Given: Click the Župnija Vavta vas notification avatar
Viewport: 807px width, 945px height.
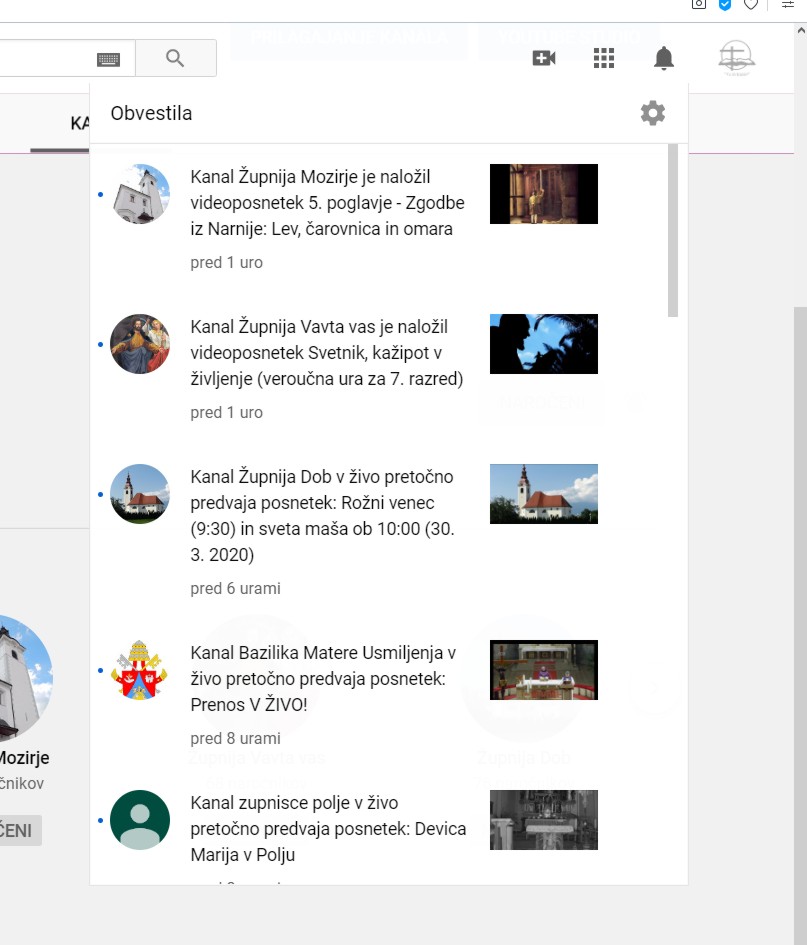Looking at the screenshot, I should point(140,344).
